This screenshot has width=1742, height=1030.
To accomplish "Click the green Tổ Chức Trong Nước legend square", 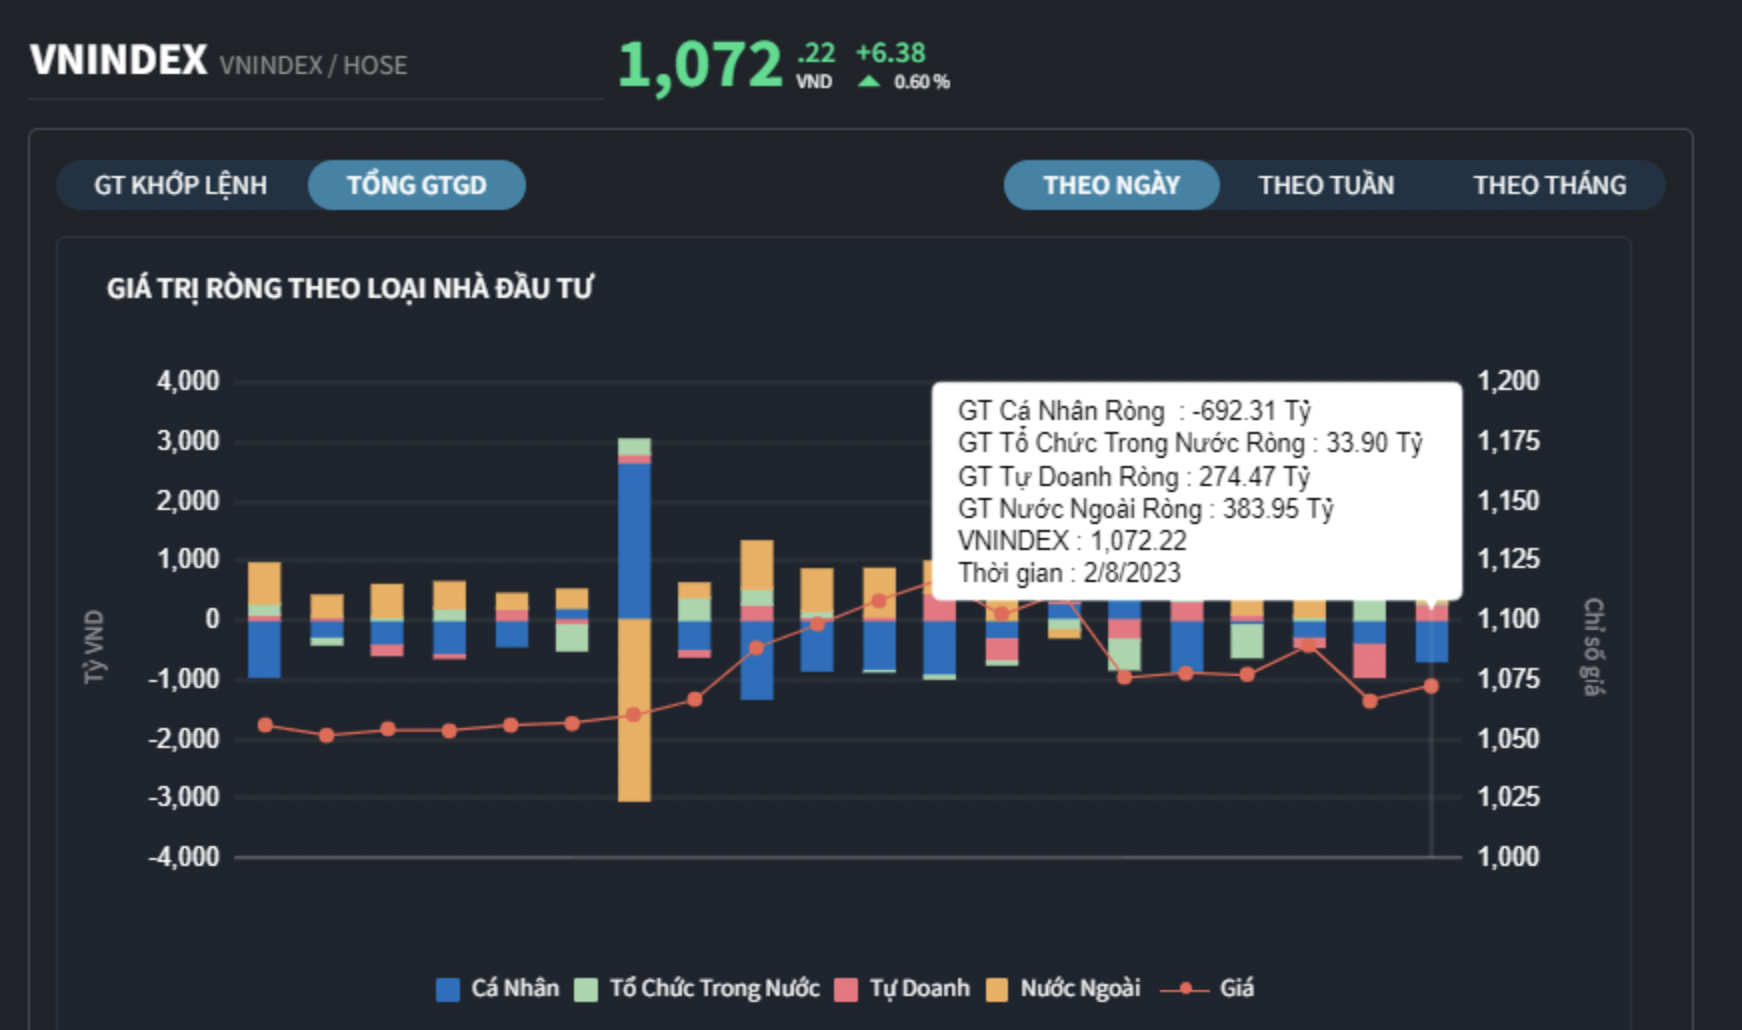I will [586, 990].
